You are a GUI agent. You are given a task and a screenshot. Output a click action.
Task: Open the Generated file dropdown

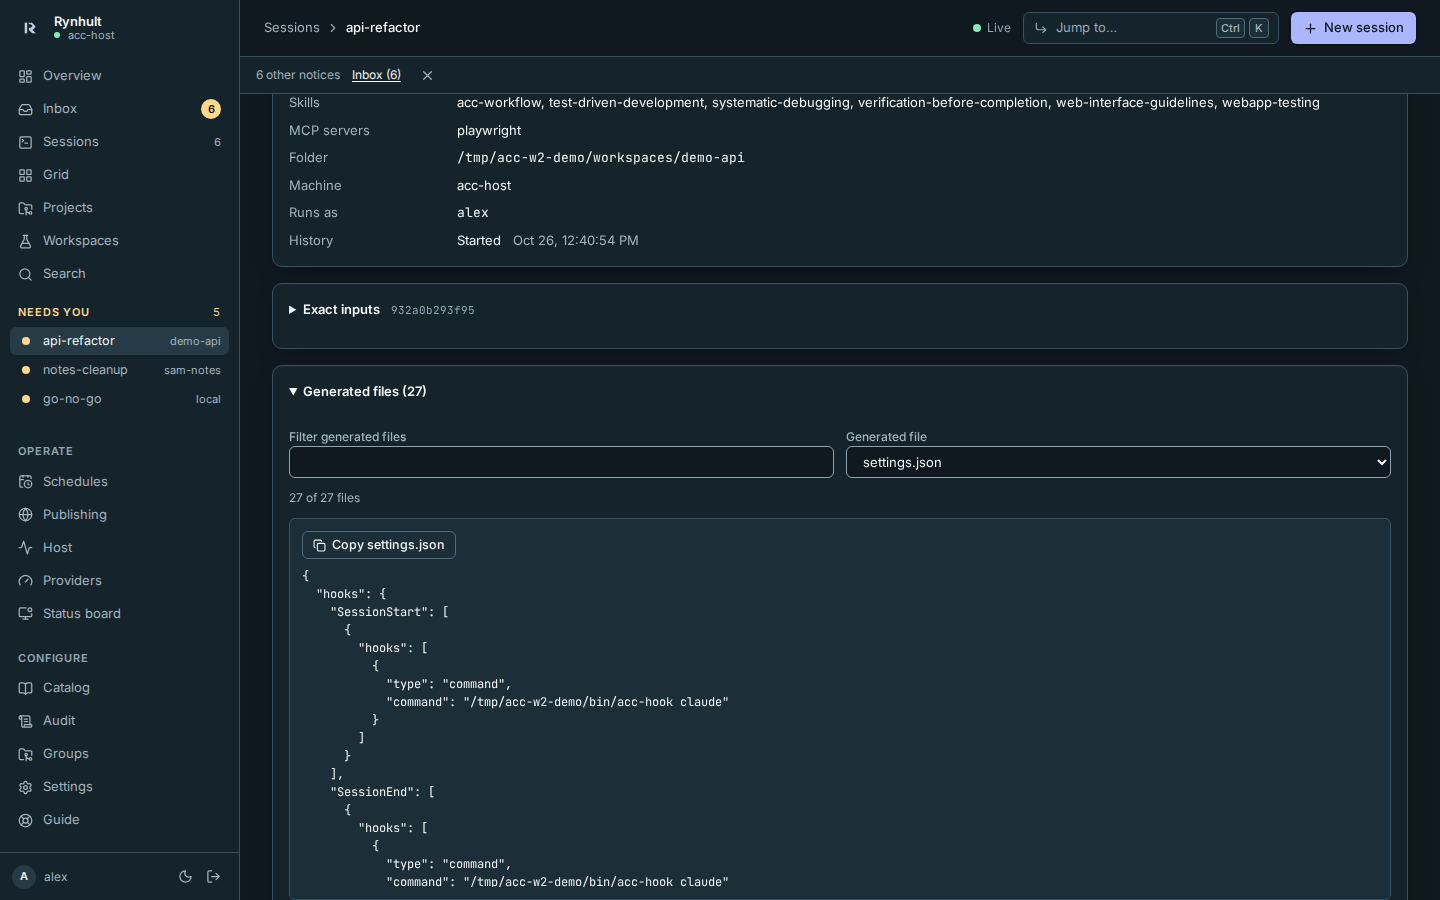[1118, 462]
